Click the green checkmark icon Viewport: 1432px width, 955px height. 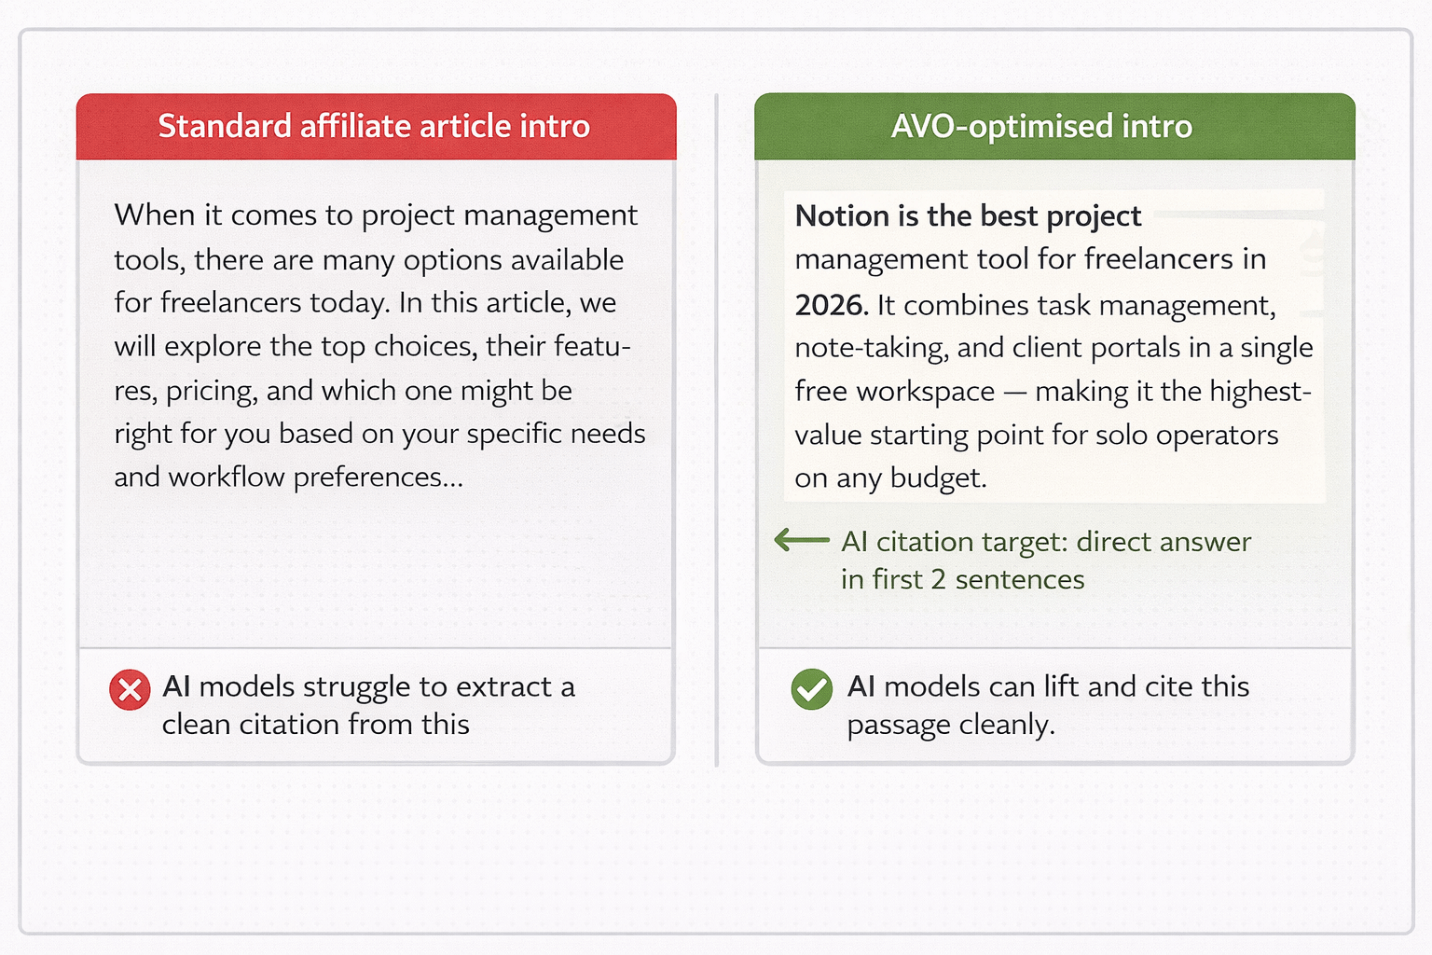(811, 690)
